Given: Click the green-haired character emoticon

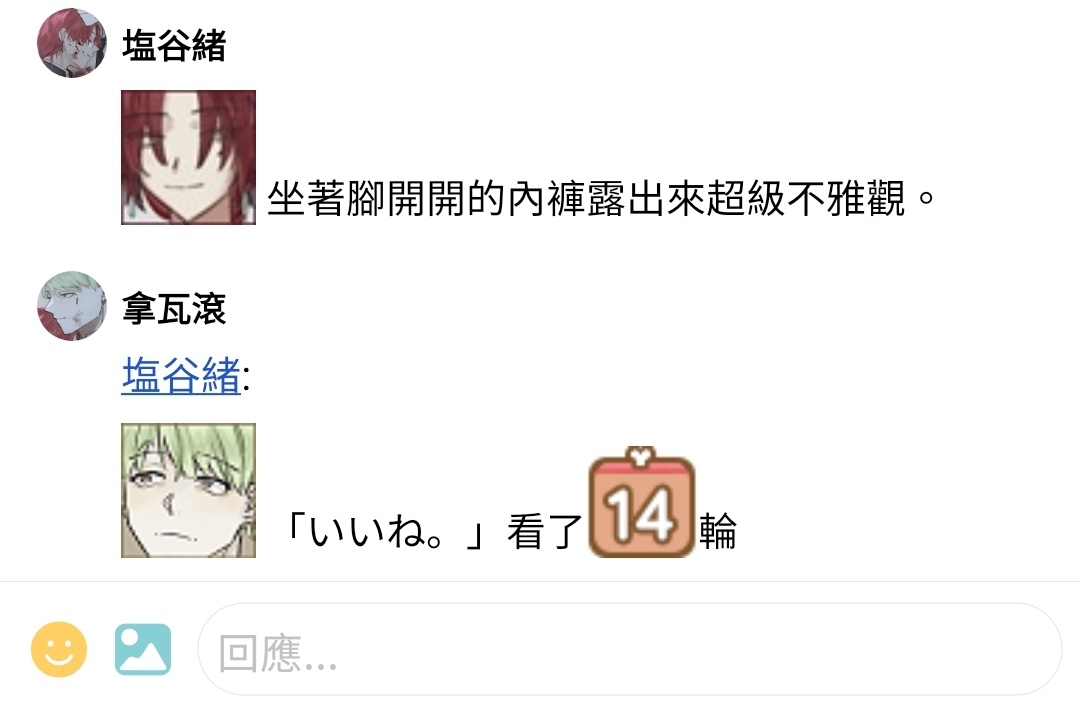Looking at the screenshot, I should click(189, 490).
